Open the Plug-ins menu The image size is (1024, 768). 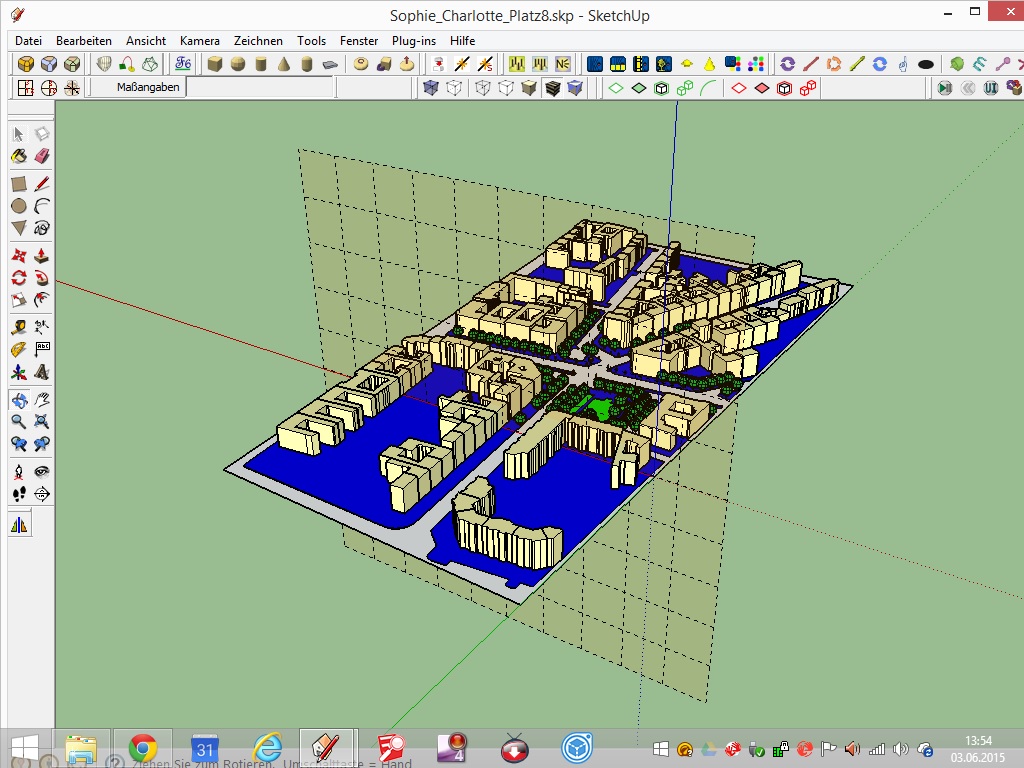pos(413,41)
